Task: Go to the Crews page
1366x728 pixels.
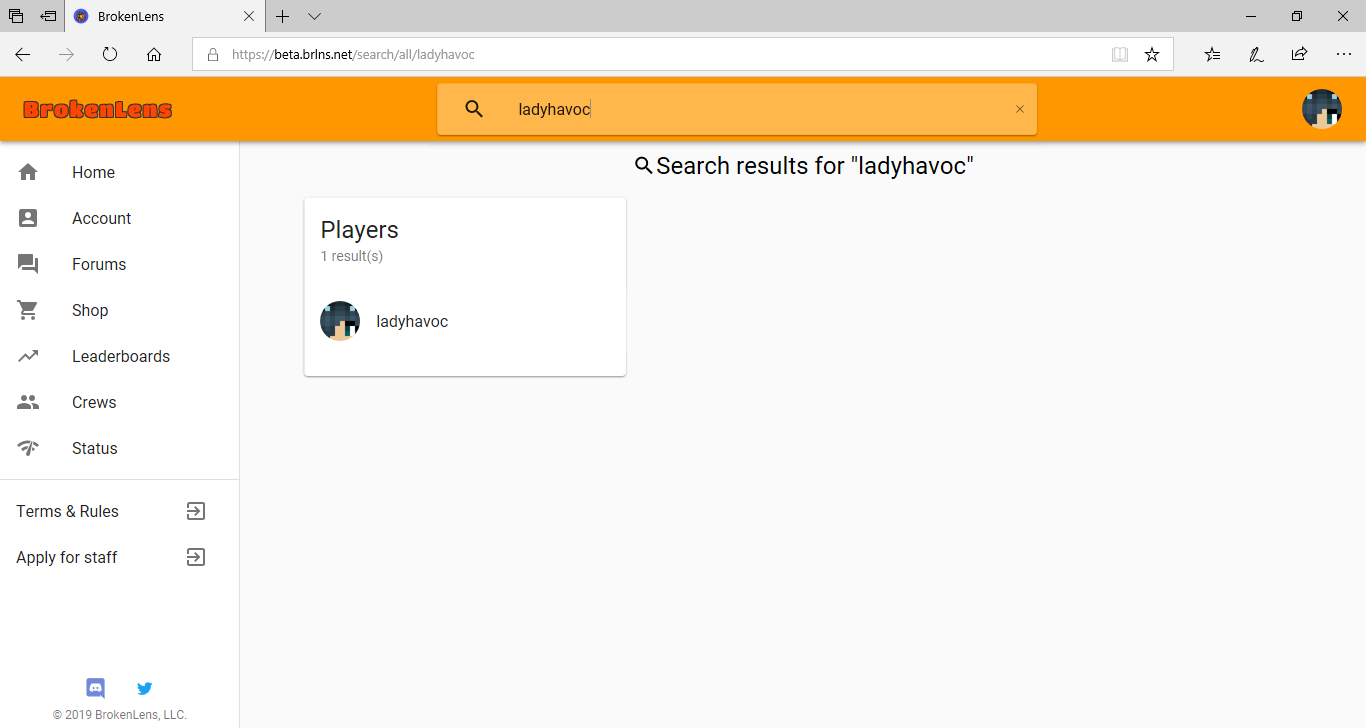Action: click(x=120, y=402)
